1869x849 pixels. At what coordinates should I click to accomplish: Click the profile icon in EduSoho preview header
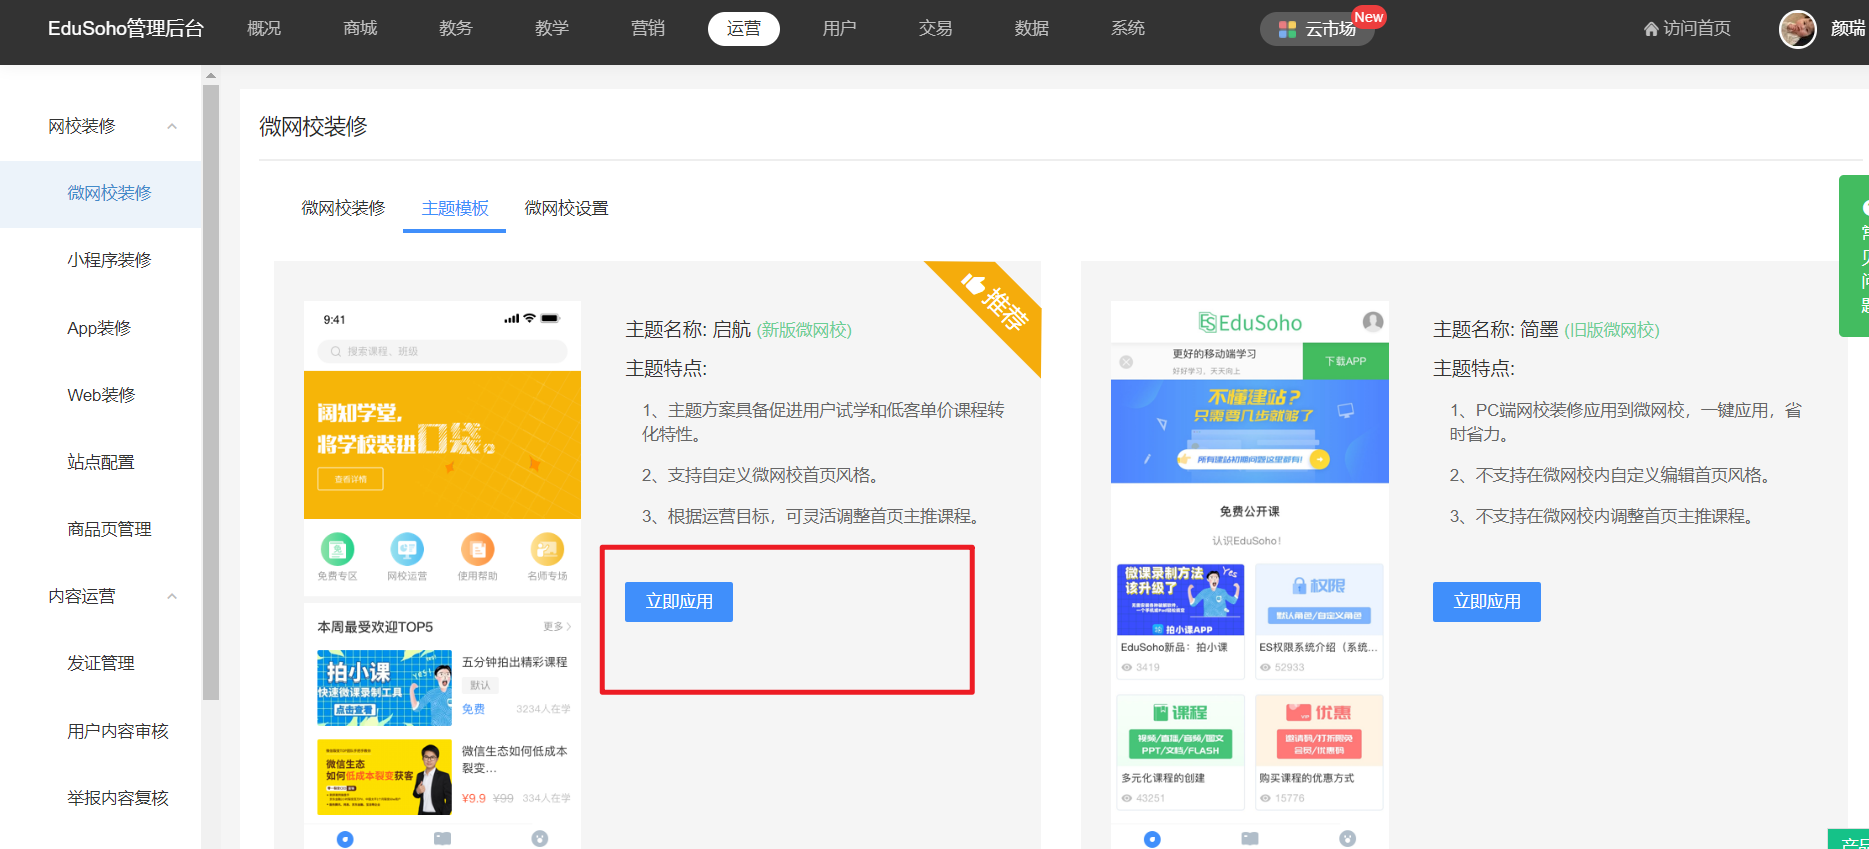coord(1373,321)
